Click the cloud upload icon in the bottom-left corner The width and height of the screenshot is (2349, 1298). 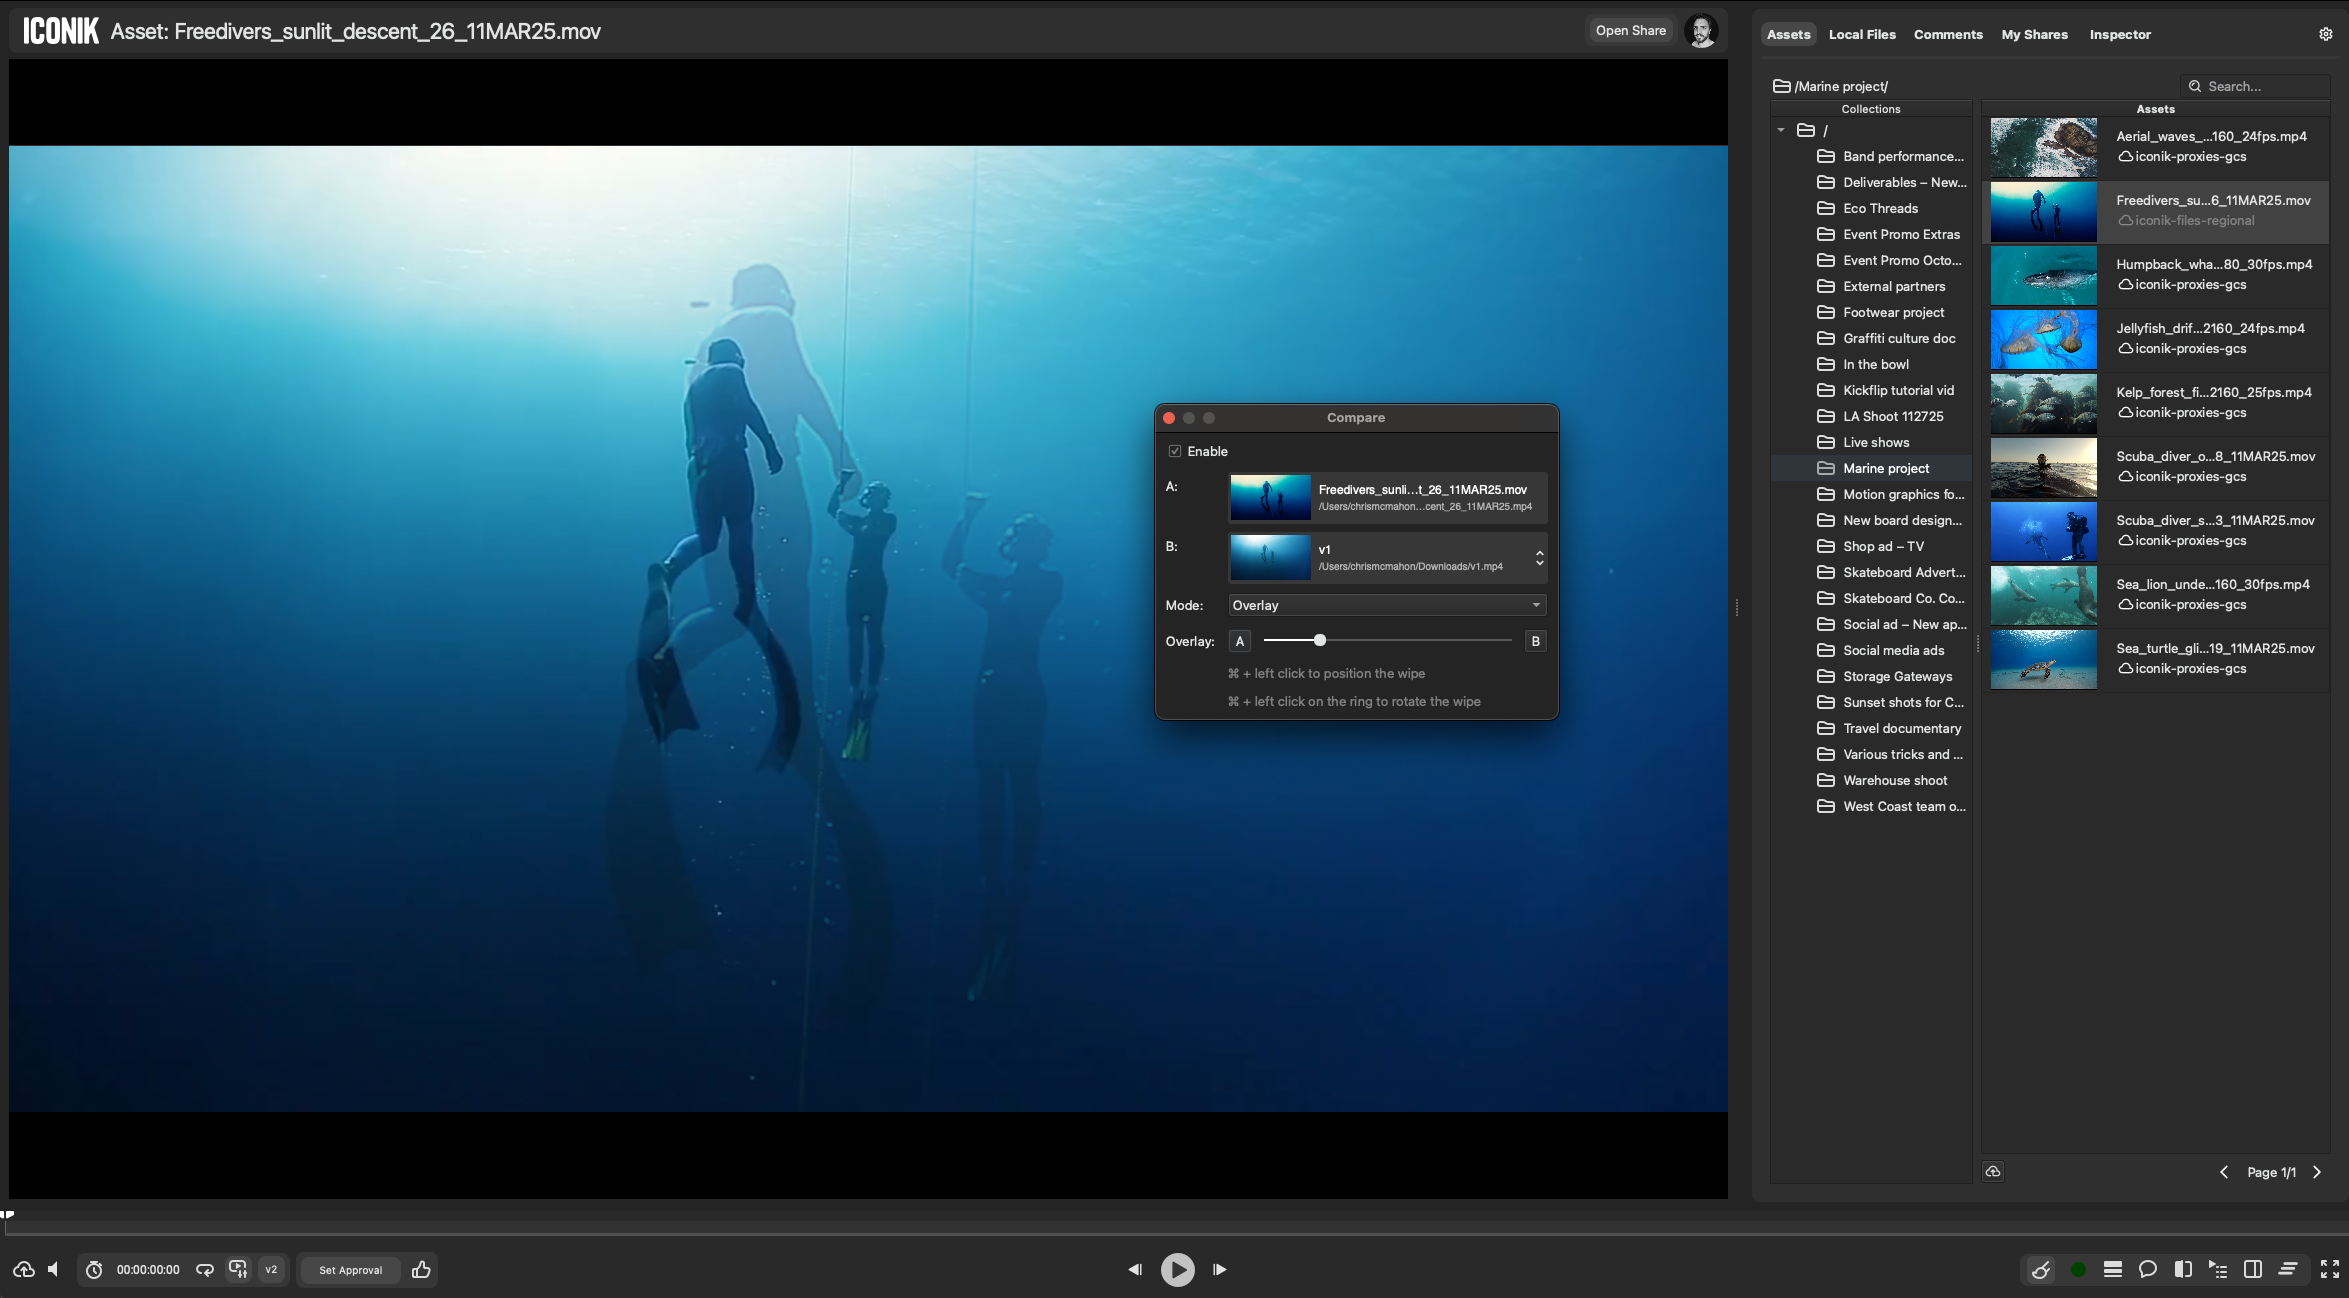(x=24, y=1269)
